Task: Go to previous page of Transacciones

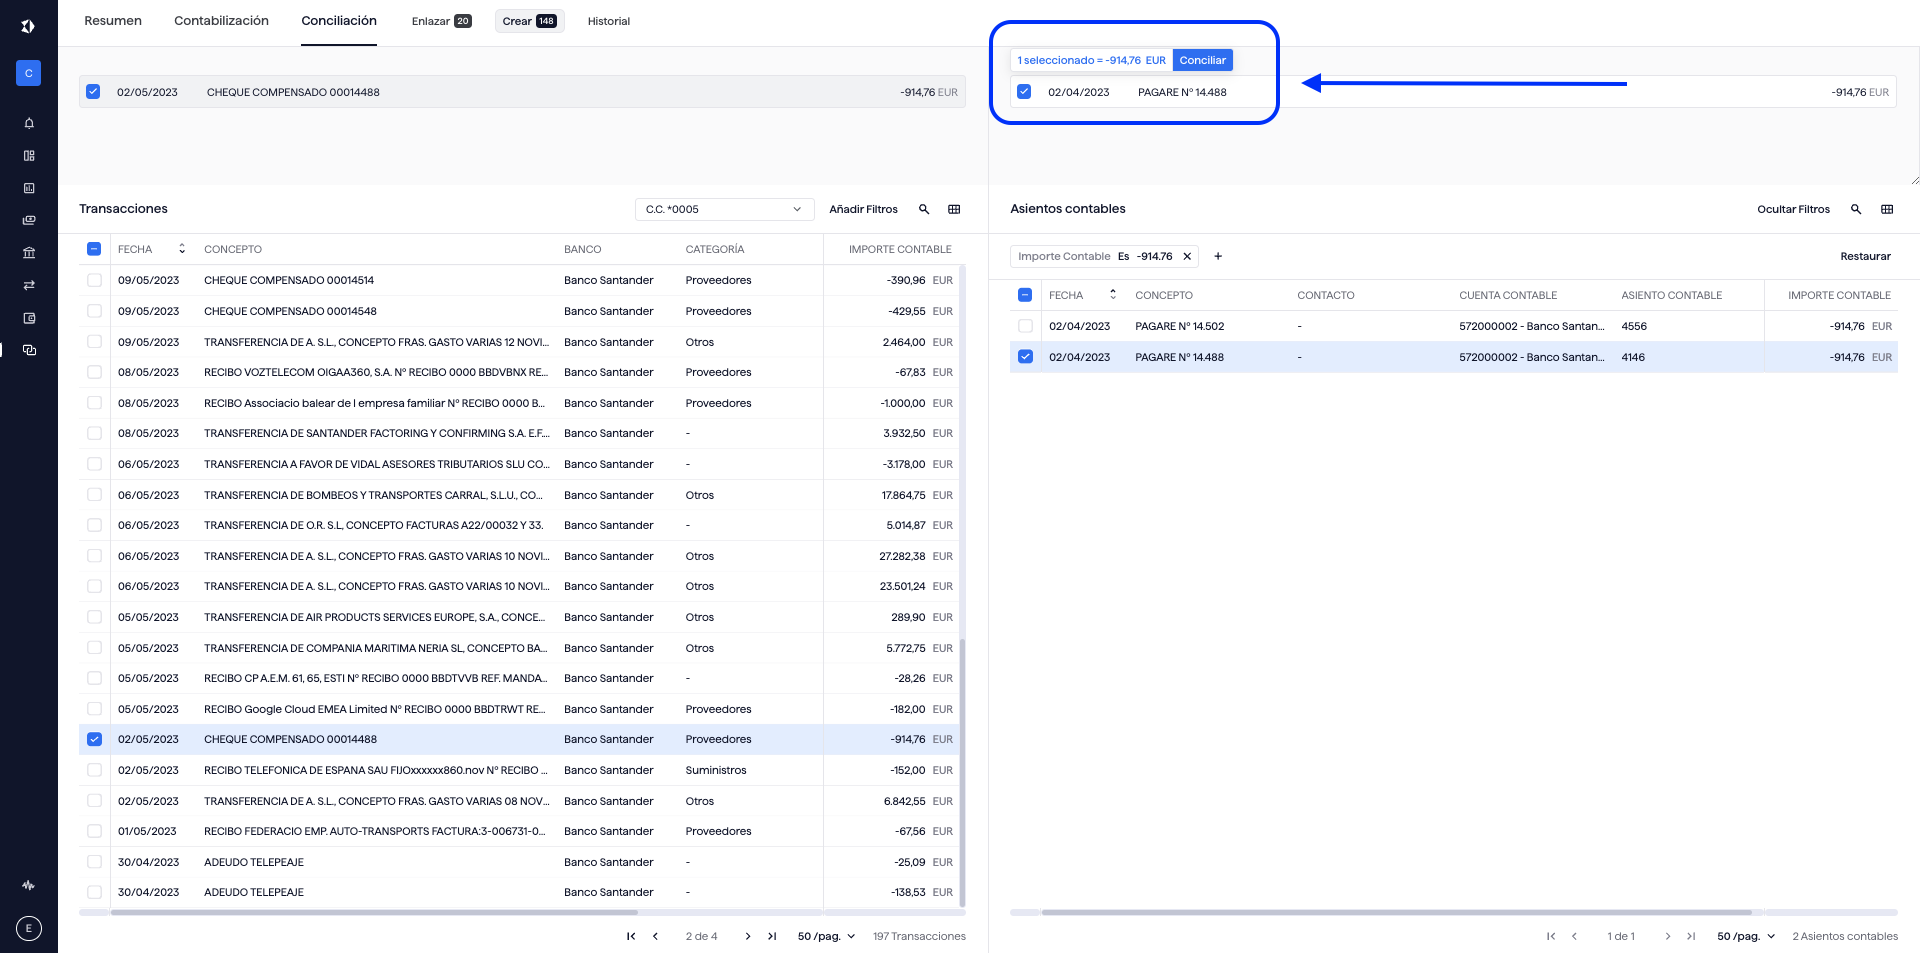Action: pyautogui.click(x=655, y=936)
